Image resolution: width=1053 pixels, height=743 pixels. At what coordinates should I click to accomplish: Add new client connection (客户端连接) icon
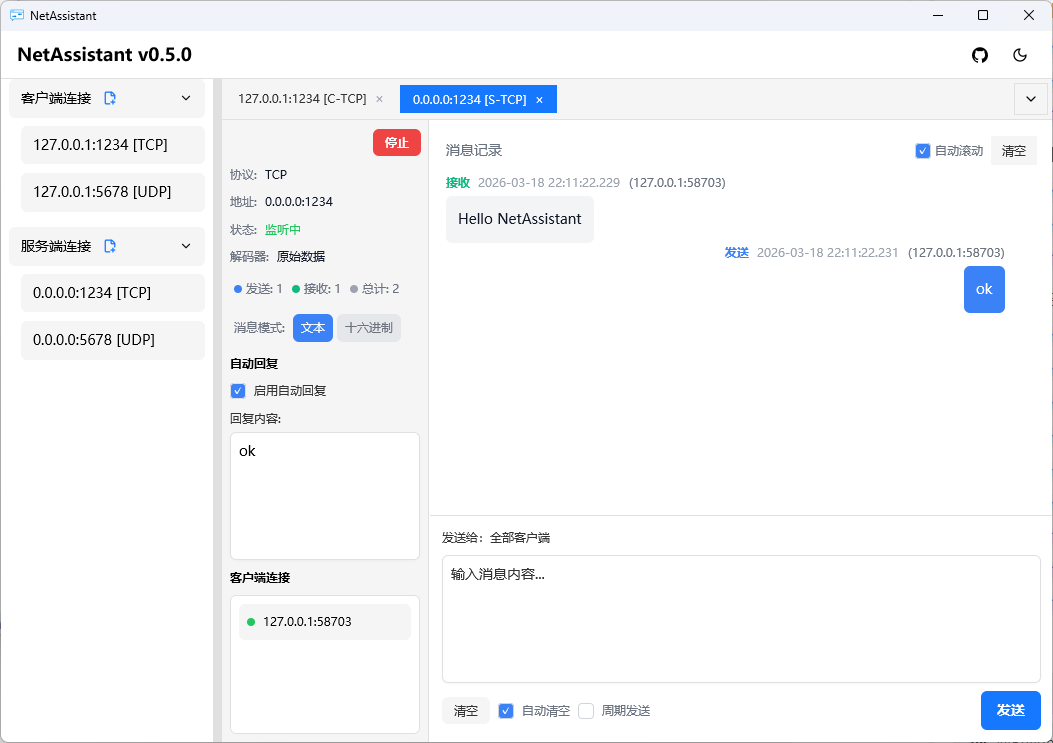coord(110,98)
